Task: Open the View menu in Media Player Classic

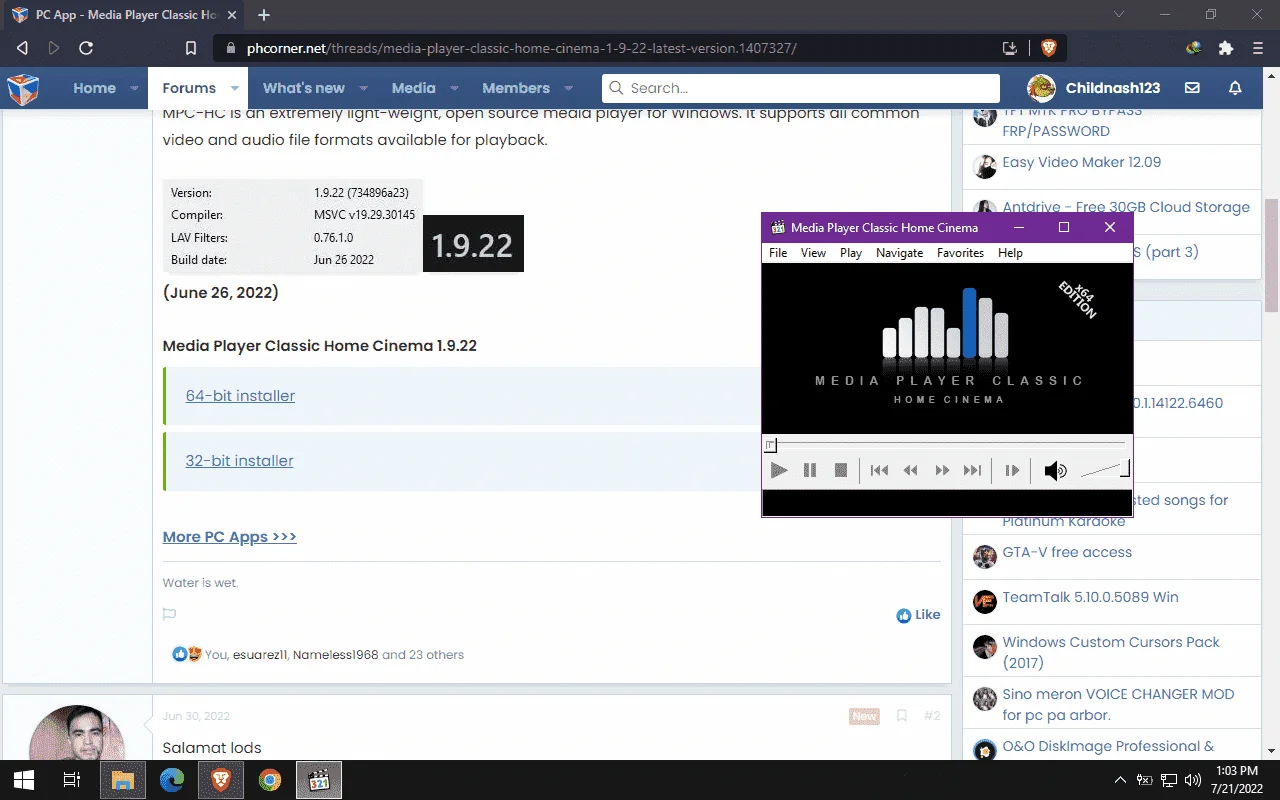Action: (x=813, y=253)
